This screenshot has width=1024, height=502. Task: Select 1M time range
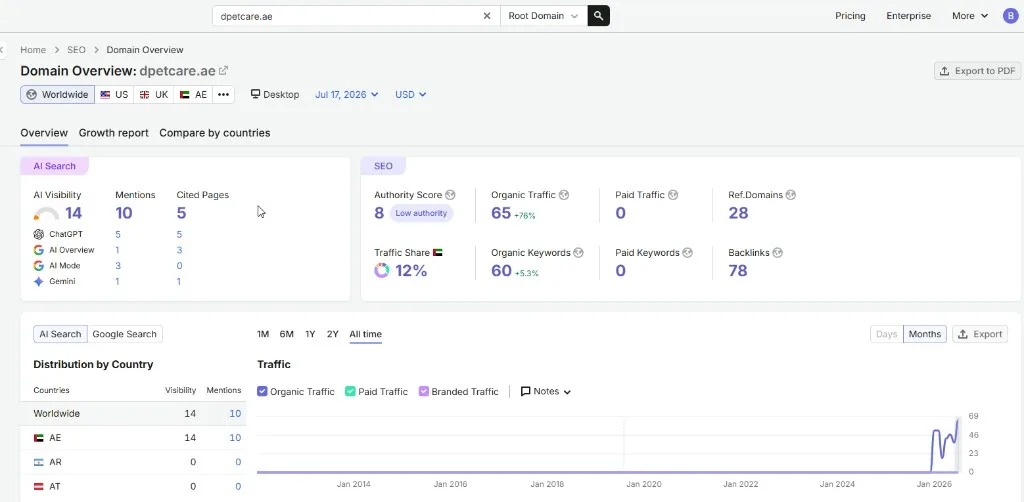(x=263, y=334)
